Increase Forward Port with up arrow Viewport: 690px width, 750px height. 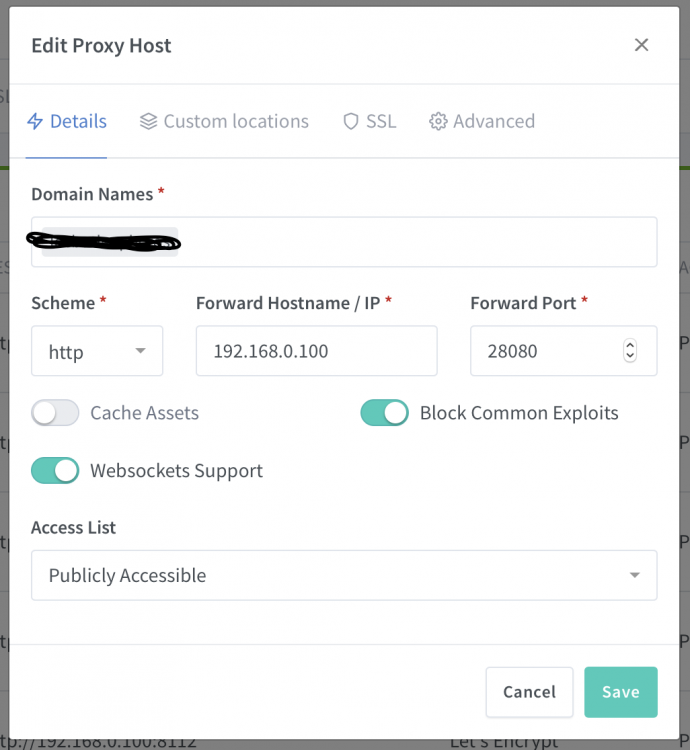click(x=630, y=345)
